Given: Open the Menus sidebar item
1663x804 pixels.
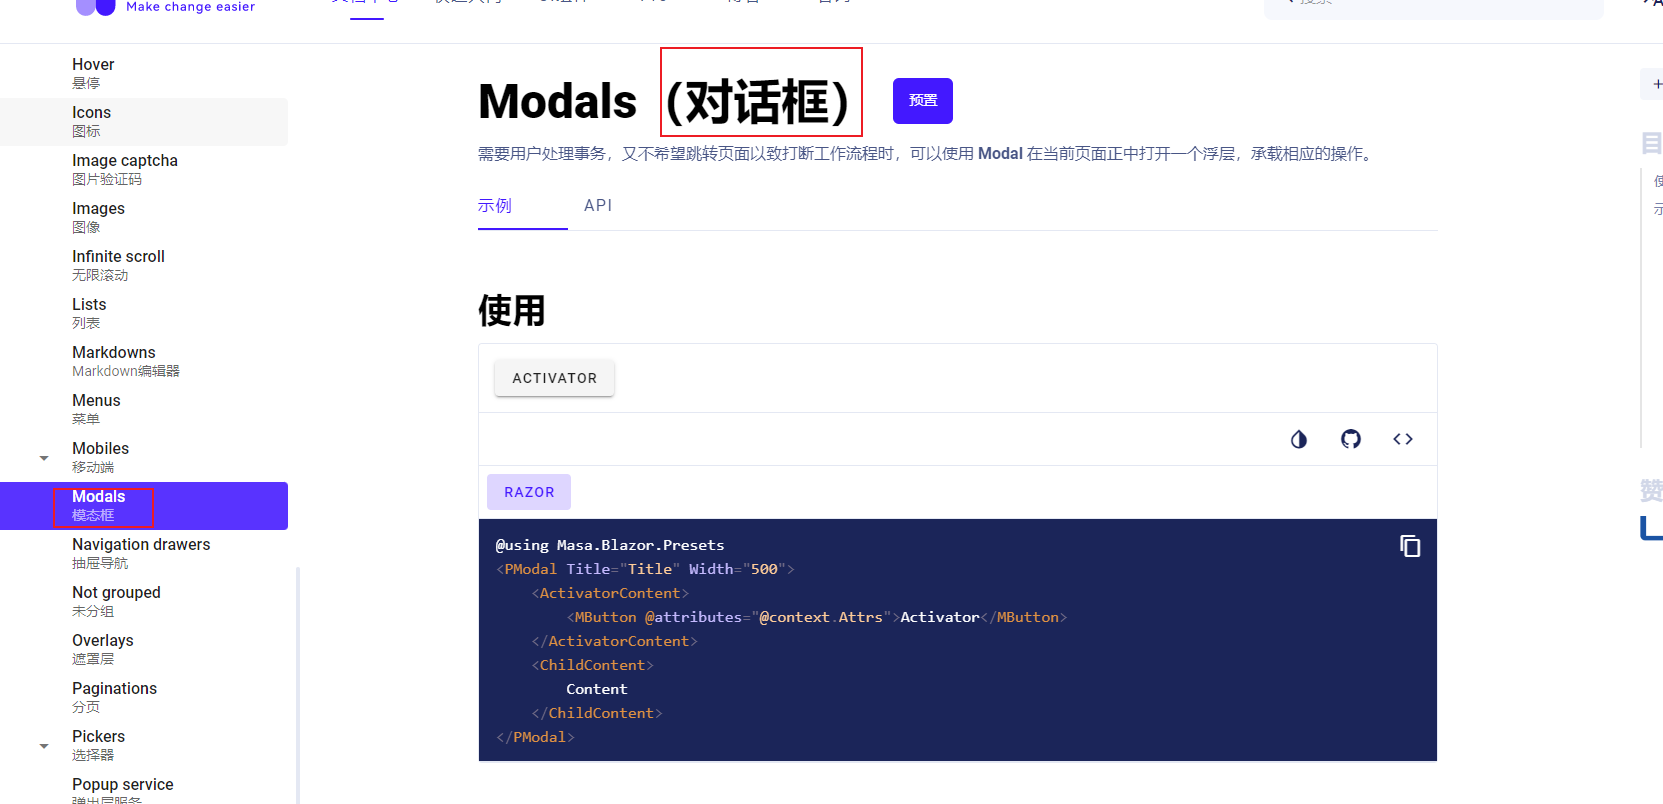Looking at the screenshot, I should click(x=144, y=409).
